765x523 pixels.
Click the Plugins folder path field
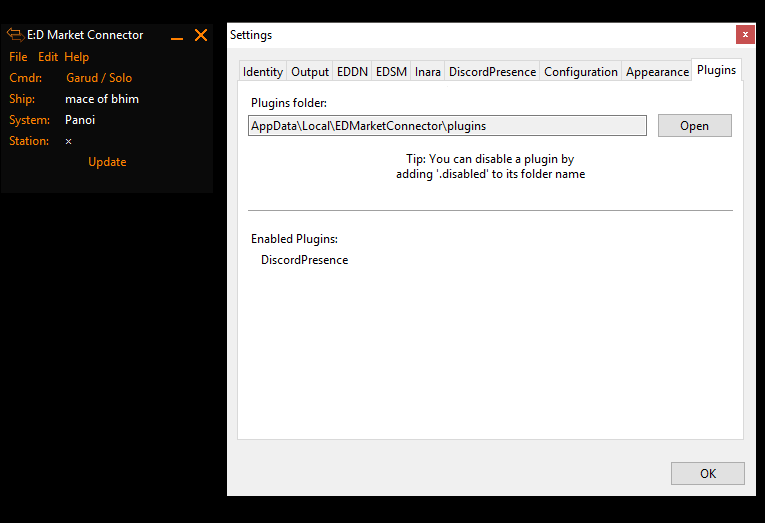(447, 126)
